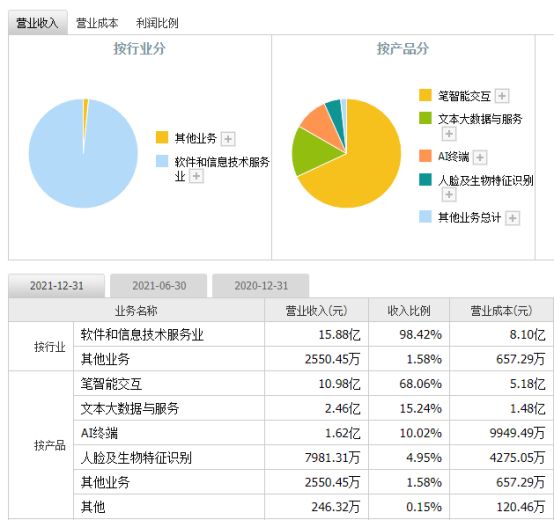The height and width of the screenshot is (521, 554).
Task: Click the 笔智能交互 row in the table
Action: [281, 384]
